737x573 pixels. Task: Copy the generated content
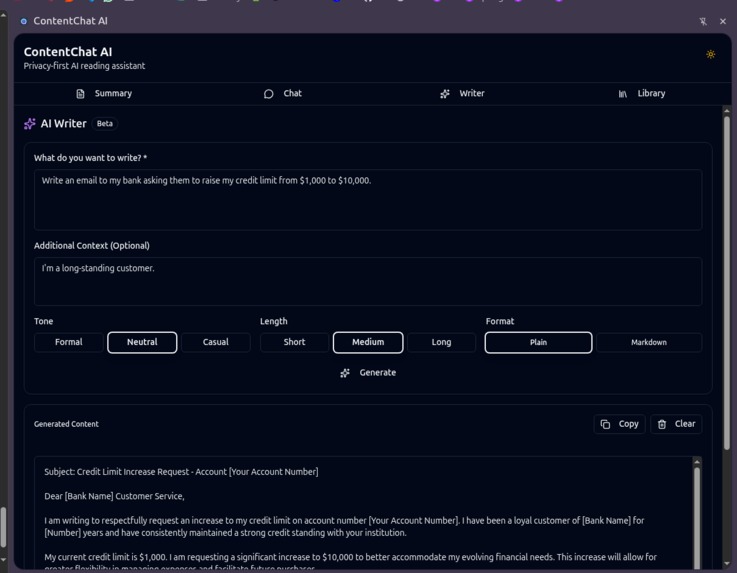pos(619,424)
